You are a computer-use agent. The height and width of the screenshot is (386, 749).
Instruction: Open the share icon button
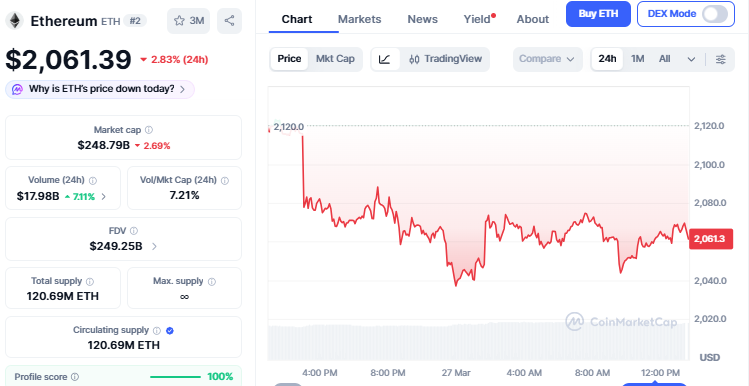229,21
